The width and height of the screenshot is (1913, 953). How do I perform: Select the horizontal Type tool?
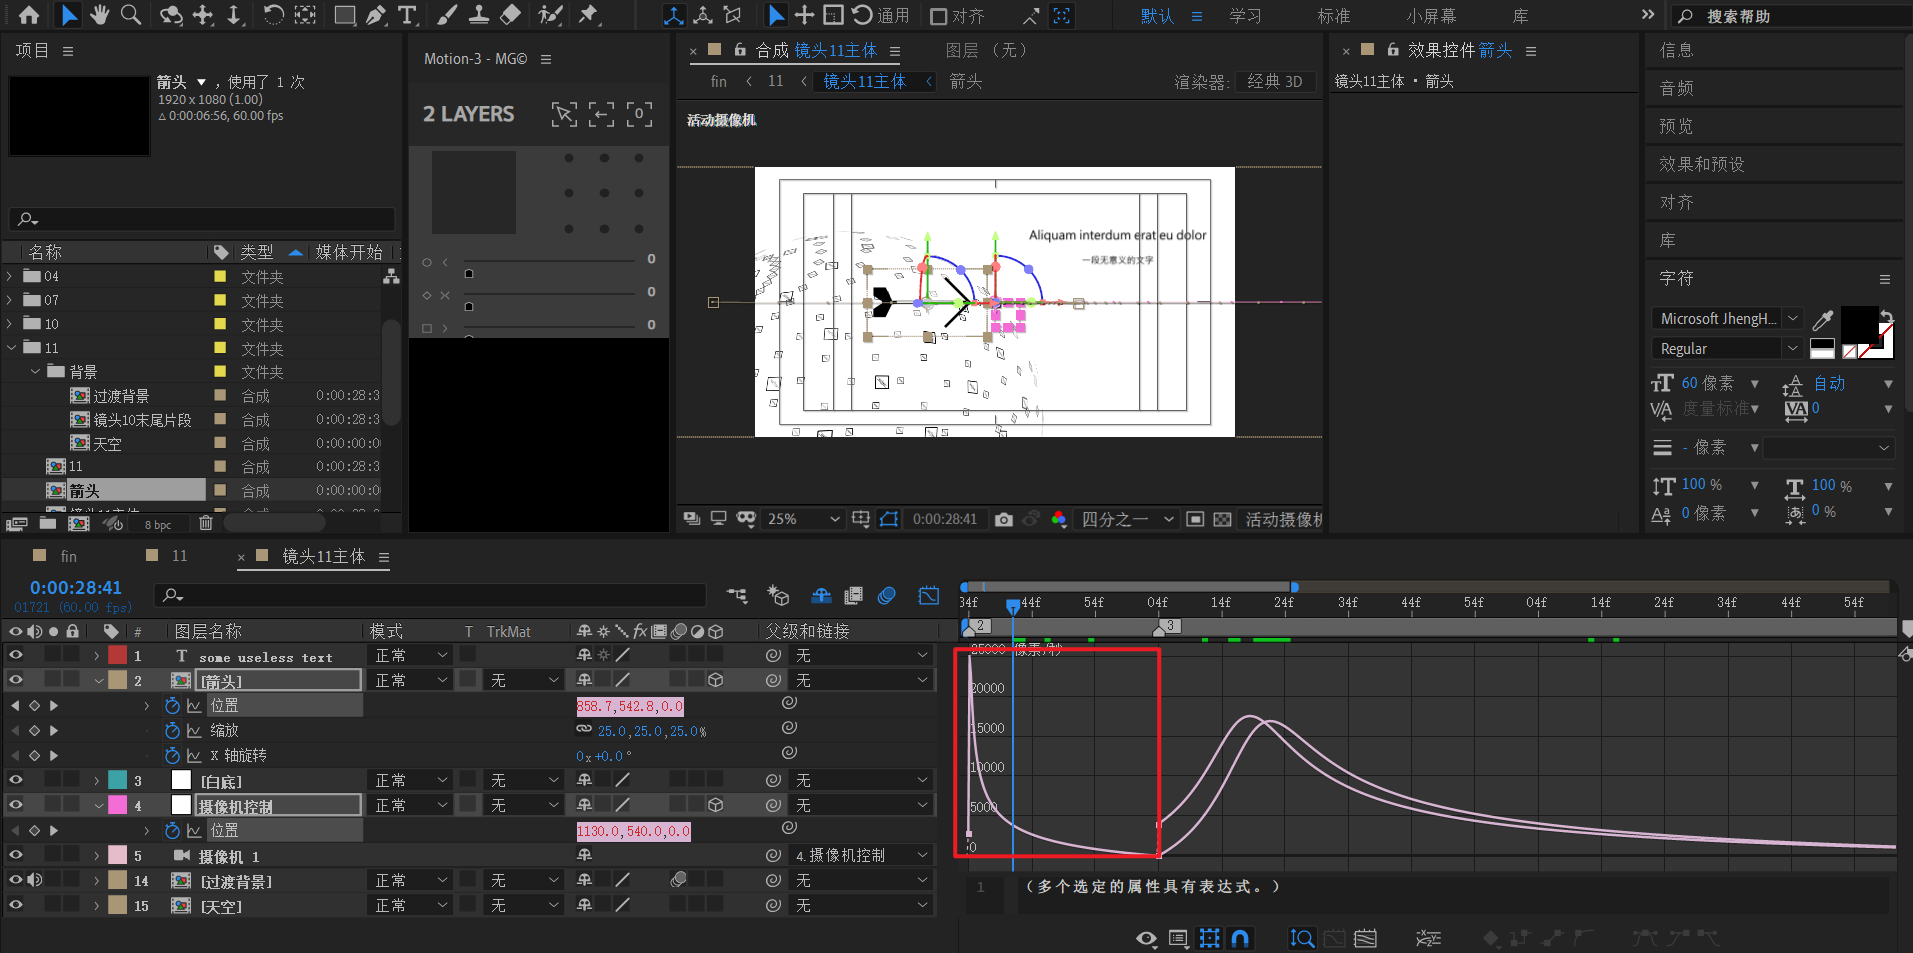click(x=406, y=15)
